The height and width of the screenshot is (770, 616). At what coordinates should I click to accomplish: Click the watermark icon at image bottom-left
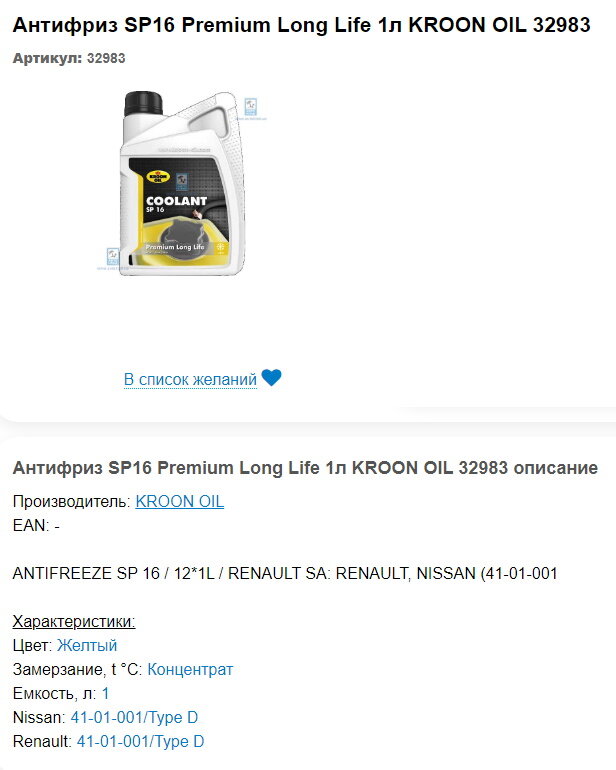[x=113, y=257]
